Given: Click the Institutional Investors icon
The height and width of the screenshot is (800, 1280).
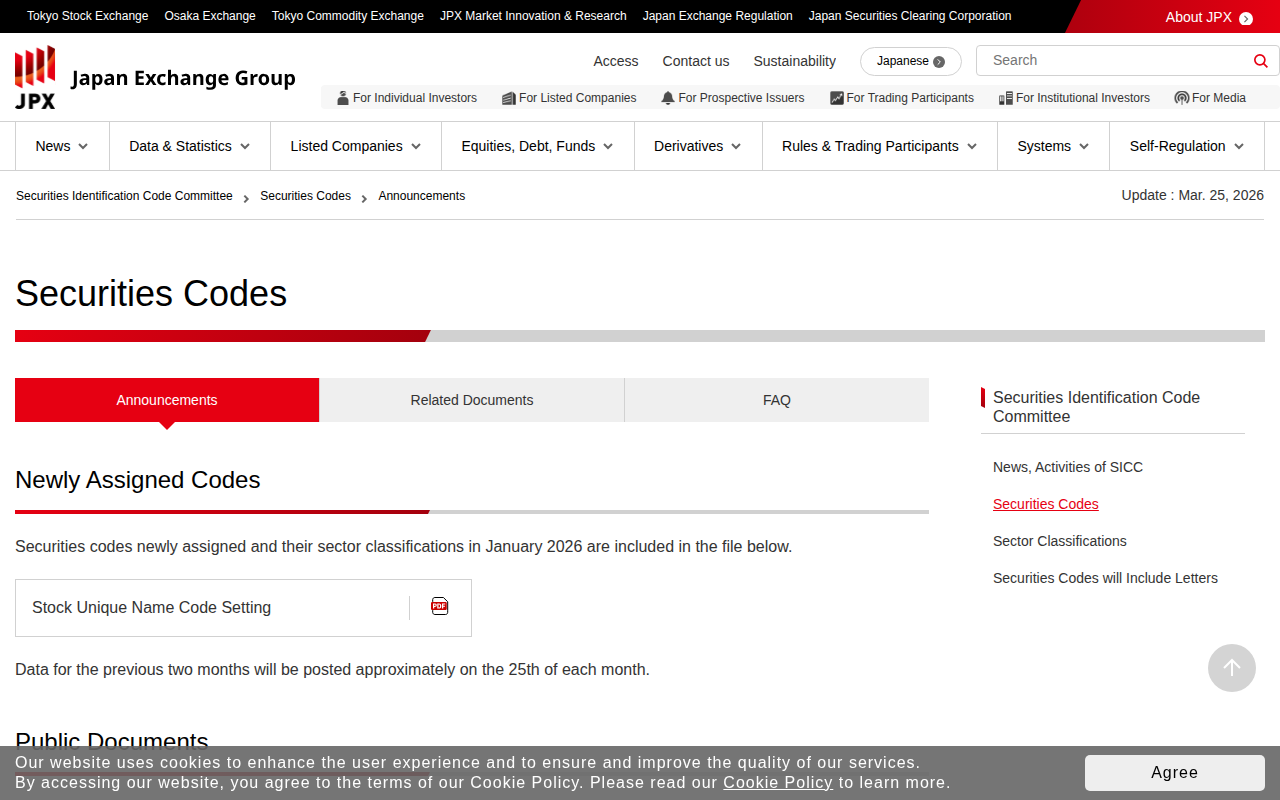Looking at the screenshot, I should pyautogui.click(x=1006, y=98).
